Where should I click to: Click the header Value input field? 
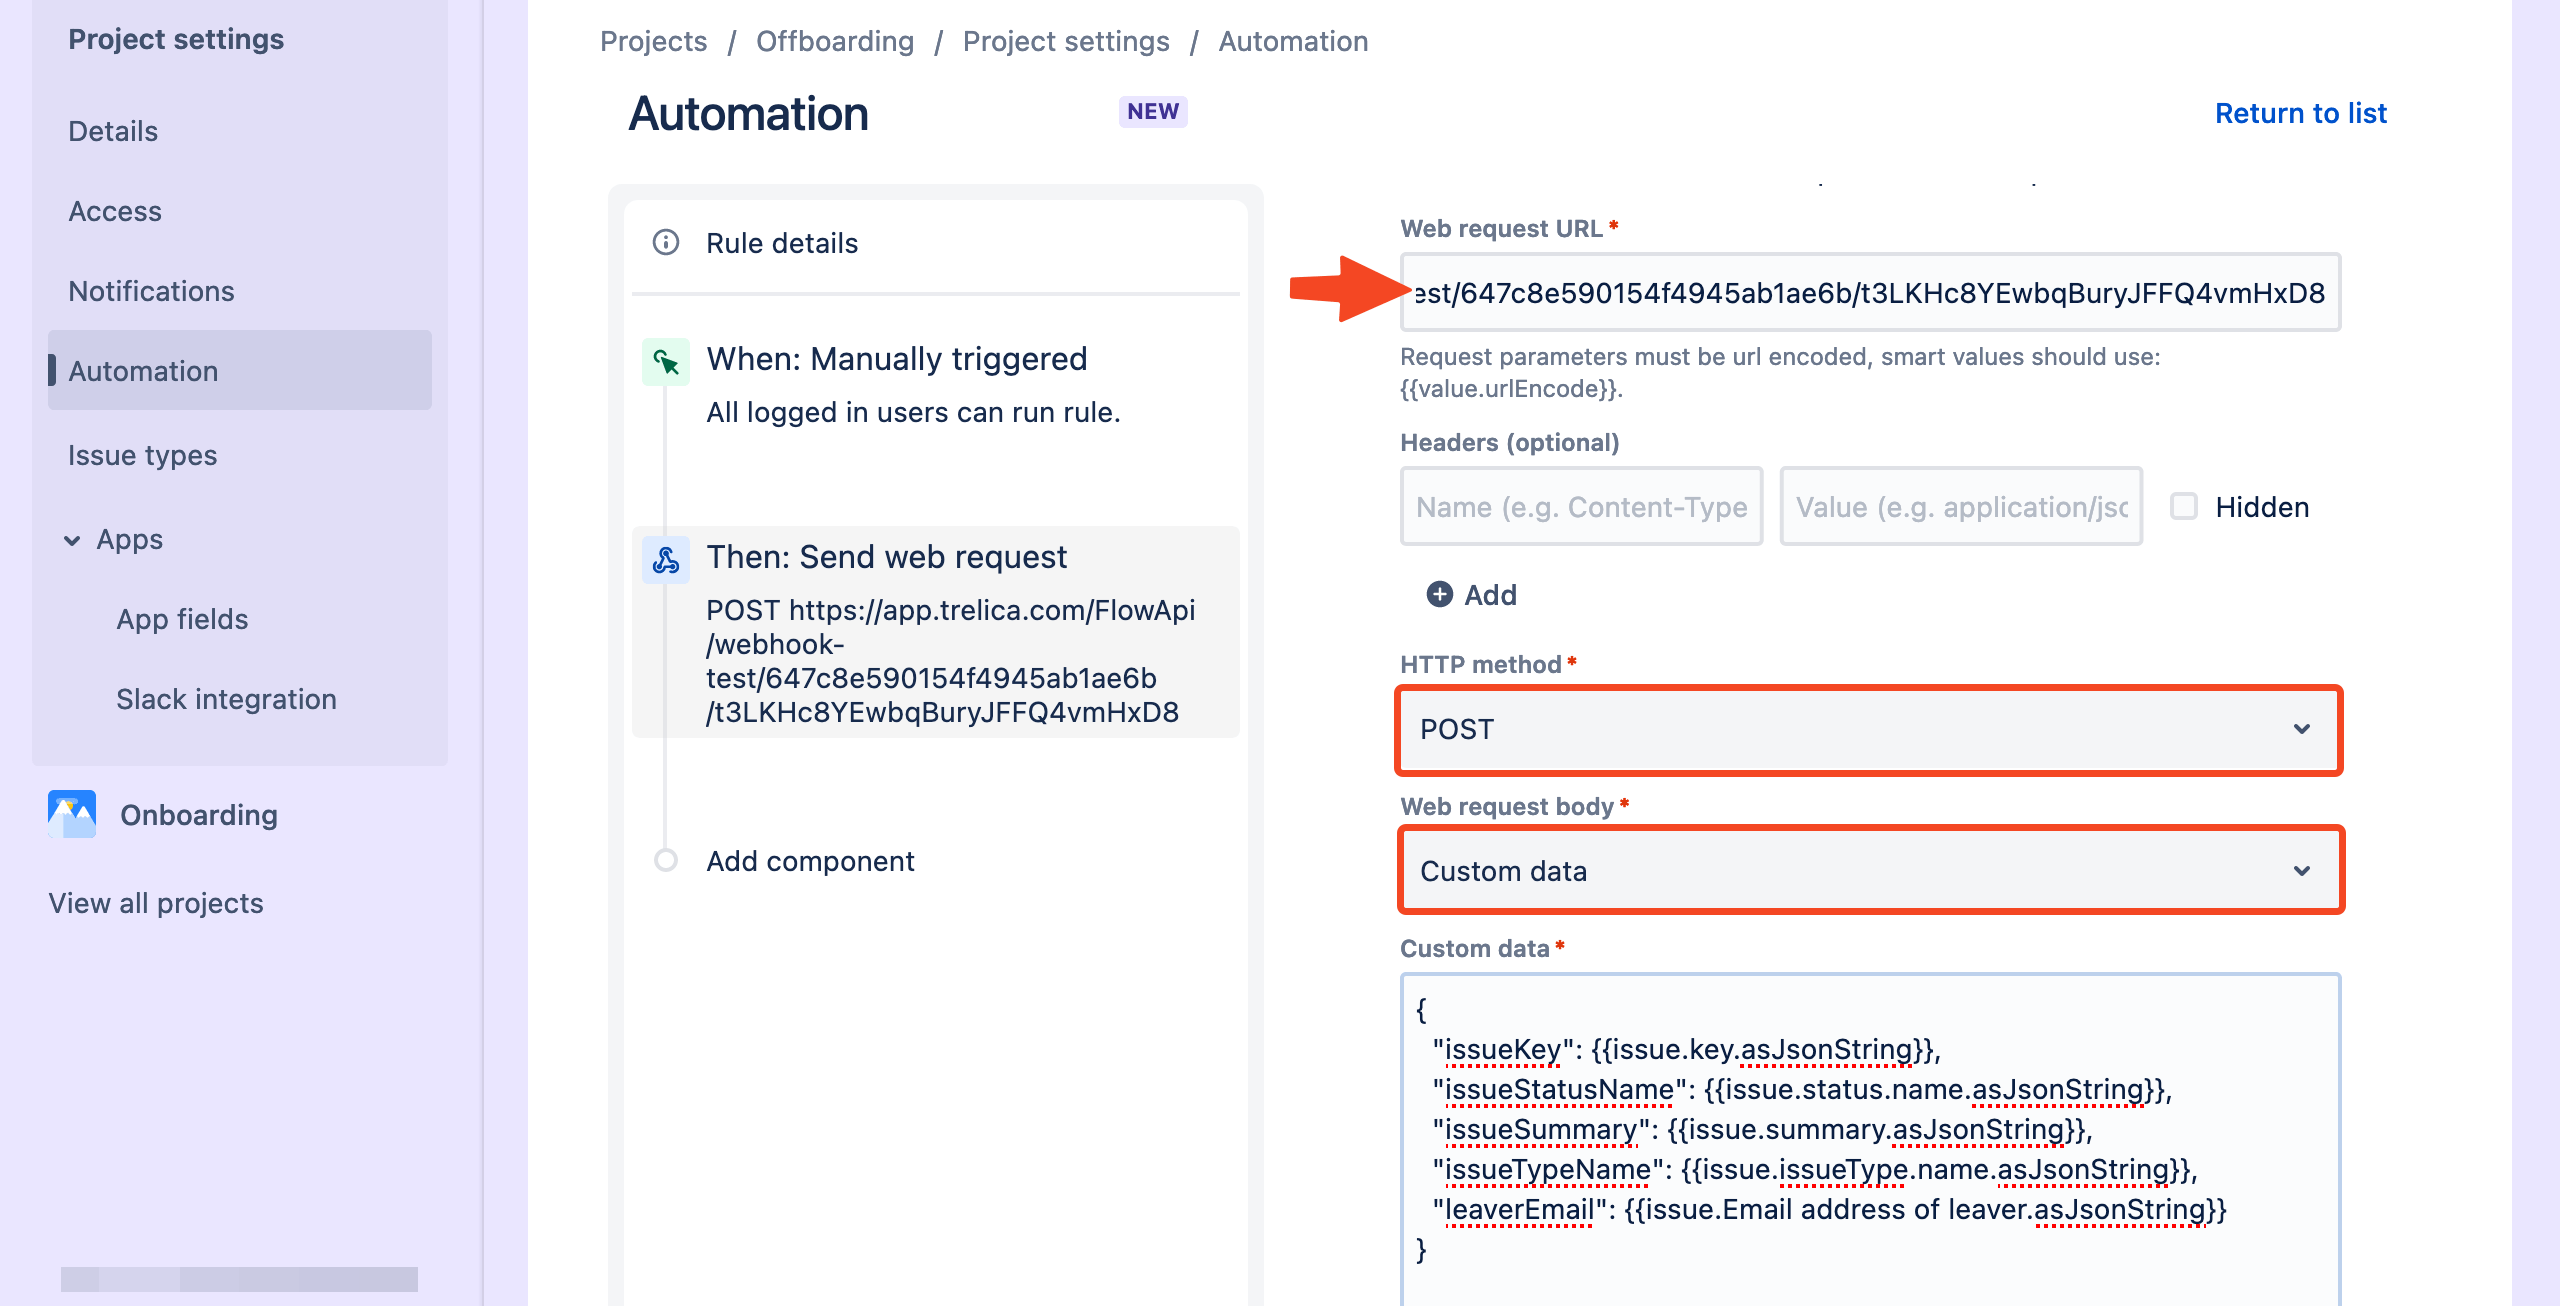1961,506
